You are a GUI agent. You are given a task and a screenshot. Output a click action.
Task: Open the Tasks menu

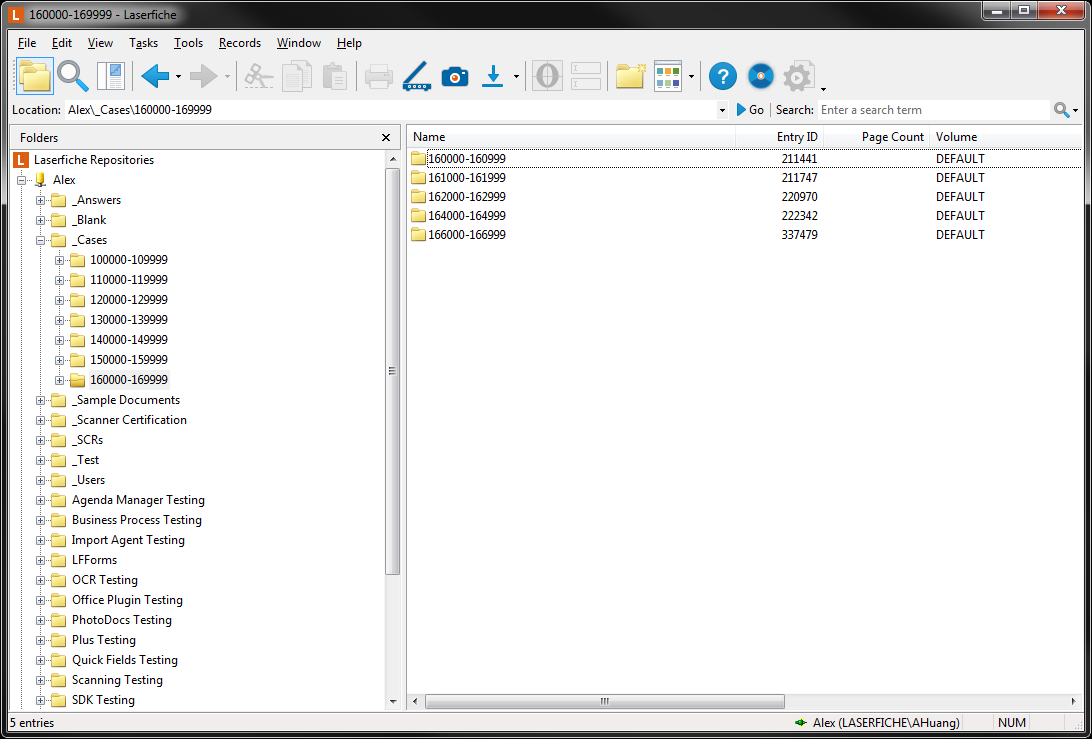pos(143,43)
